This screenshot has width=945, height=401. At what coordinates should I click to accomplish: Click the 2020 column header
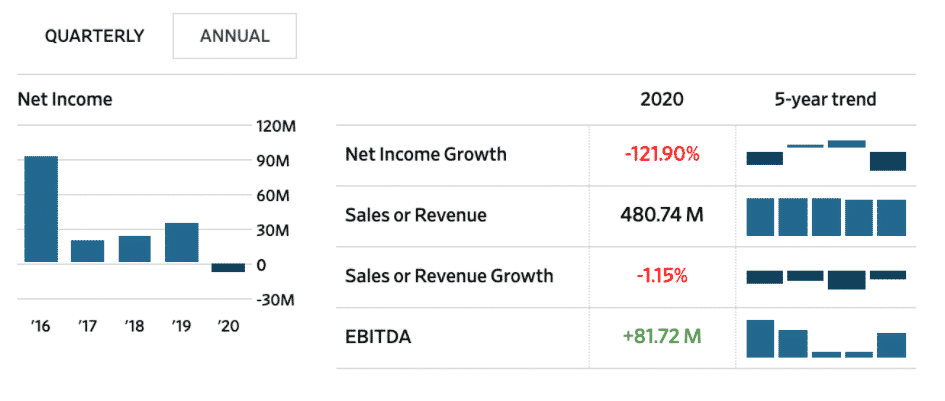pos(662,99)
